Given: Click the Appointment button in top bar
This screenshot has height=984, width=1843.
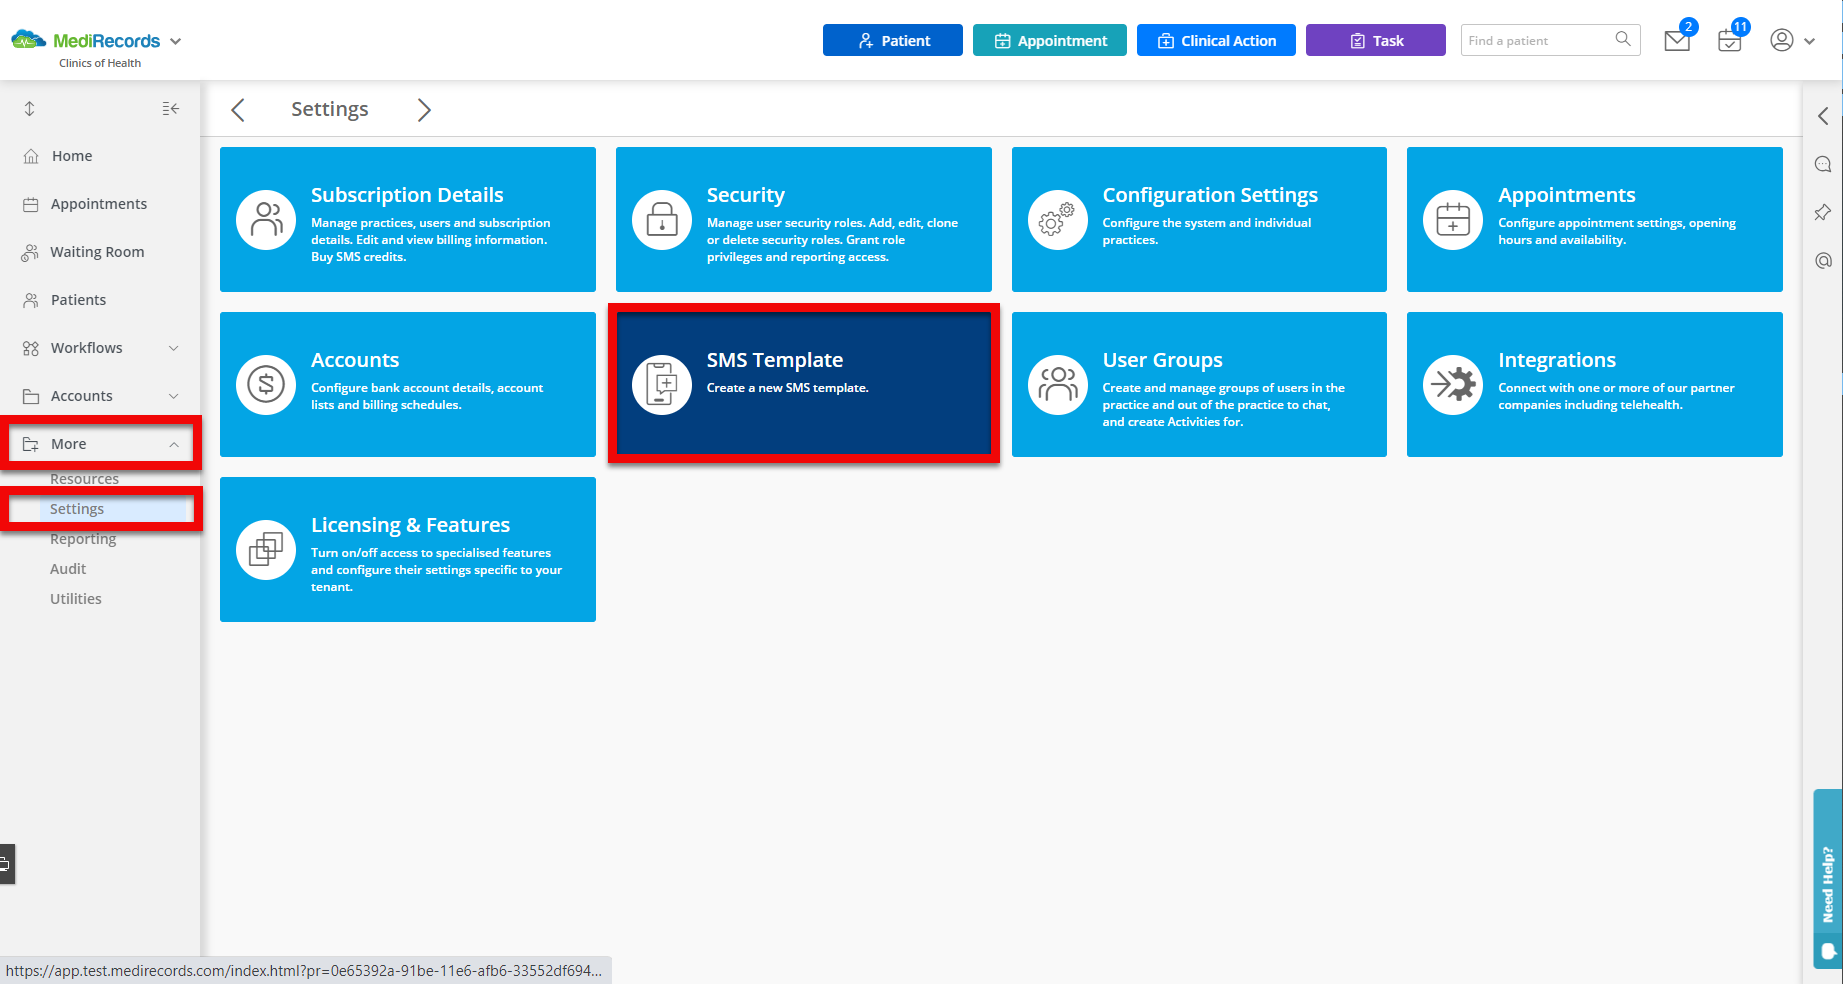Looking at the screenshot, I should 1049,40.
